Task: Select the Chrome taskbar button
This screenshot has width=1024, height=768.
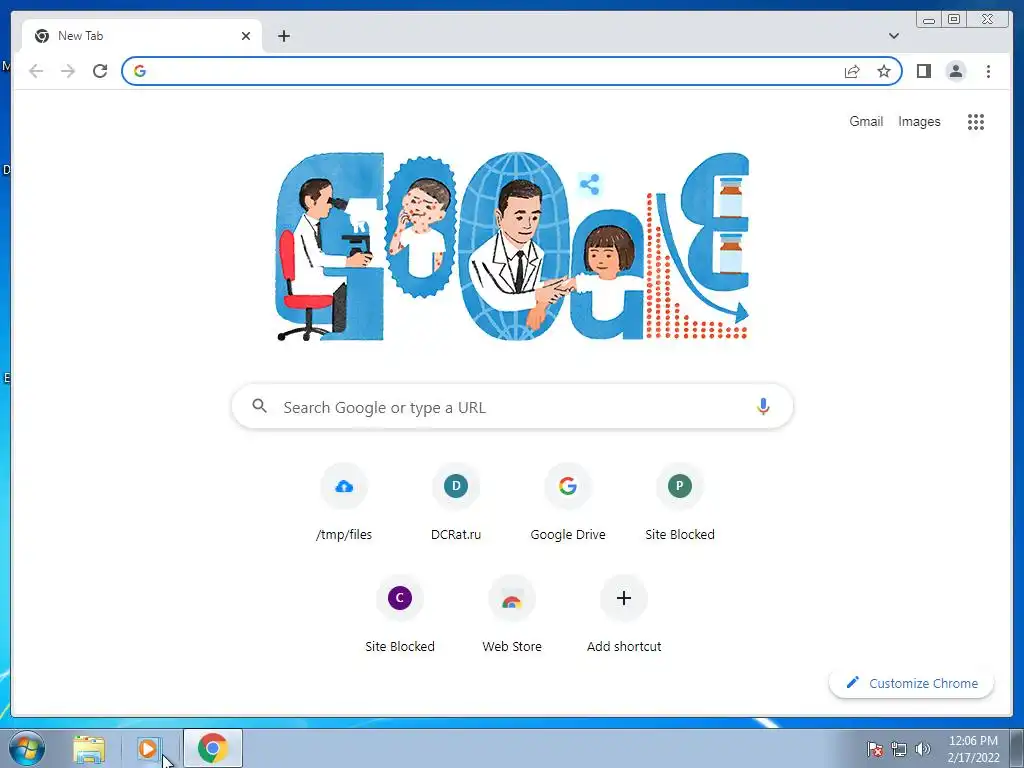Action: click(213, 748)
